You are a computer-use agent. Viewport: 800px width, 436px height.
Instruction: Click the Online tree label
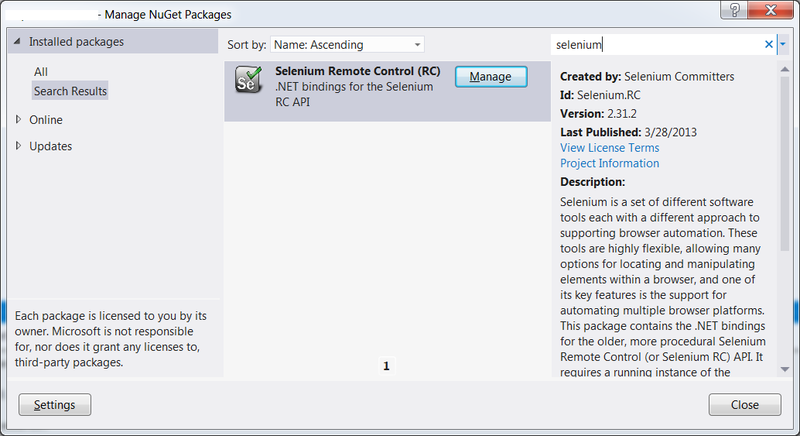coord(46,120)
